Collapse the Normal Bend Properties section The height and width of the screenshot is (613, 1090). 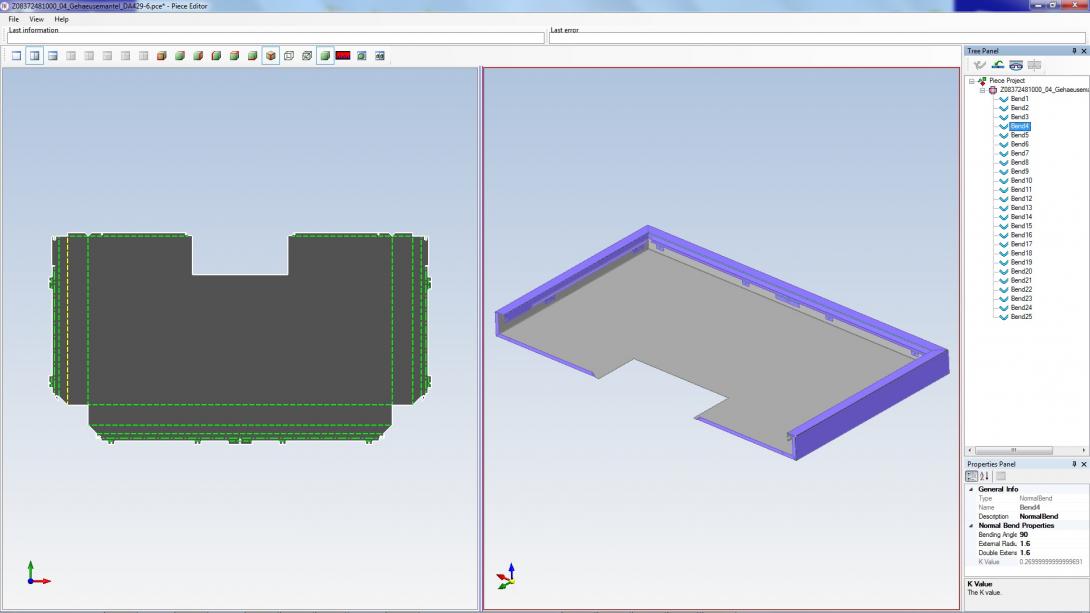point(971,525)
